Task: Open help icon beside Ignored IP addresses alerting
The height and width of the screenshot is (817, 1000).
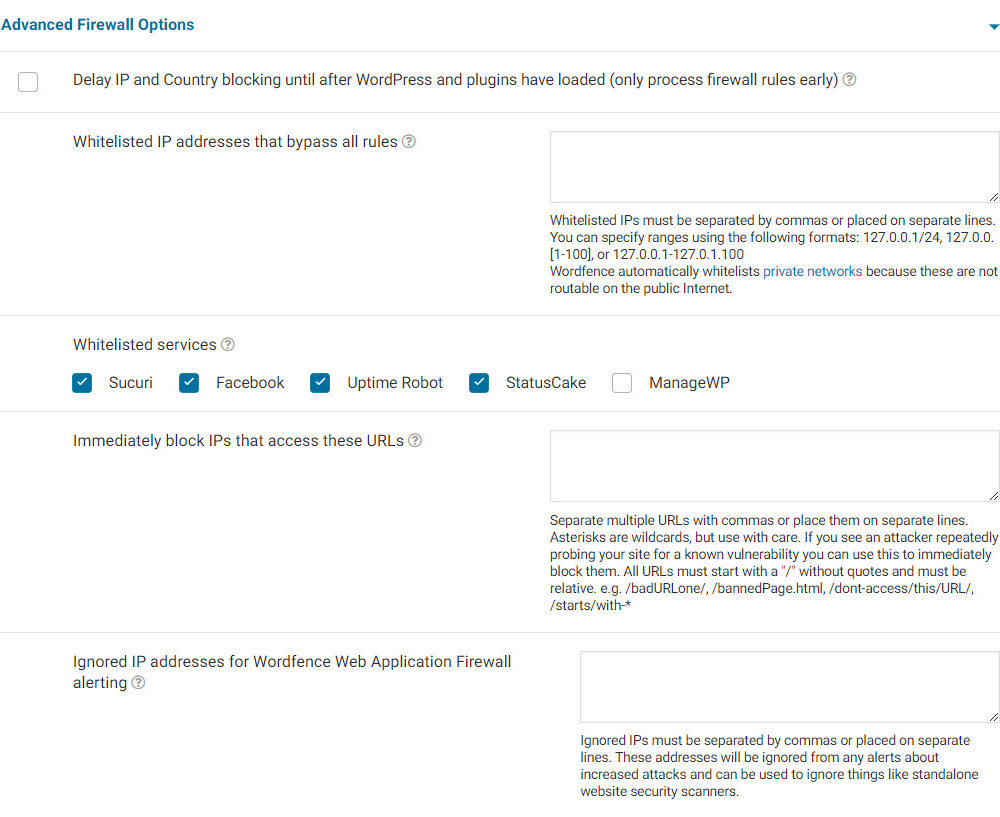Action: tap(138, 683)
